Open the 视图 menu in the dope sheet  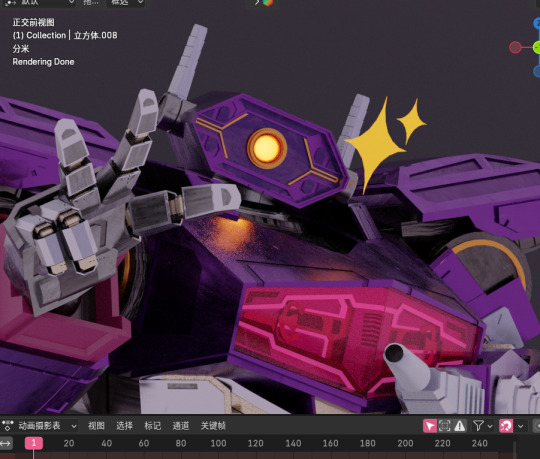(96, 426)
